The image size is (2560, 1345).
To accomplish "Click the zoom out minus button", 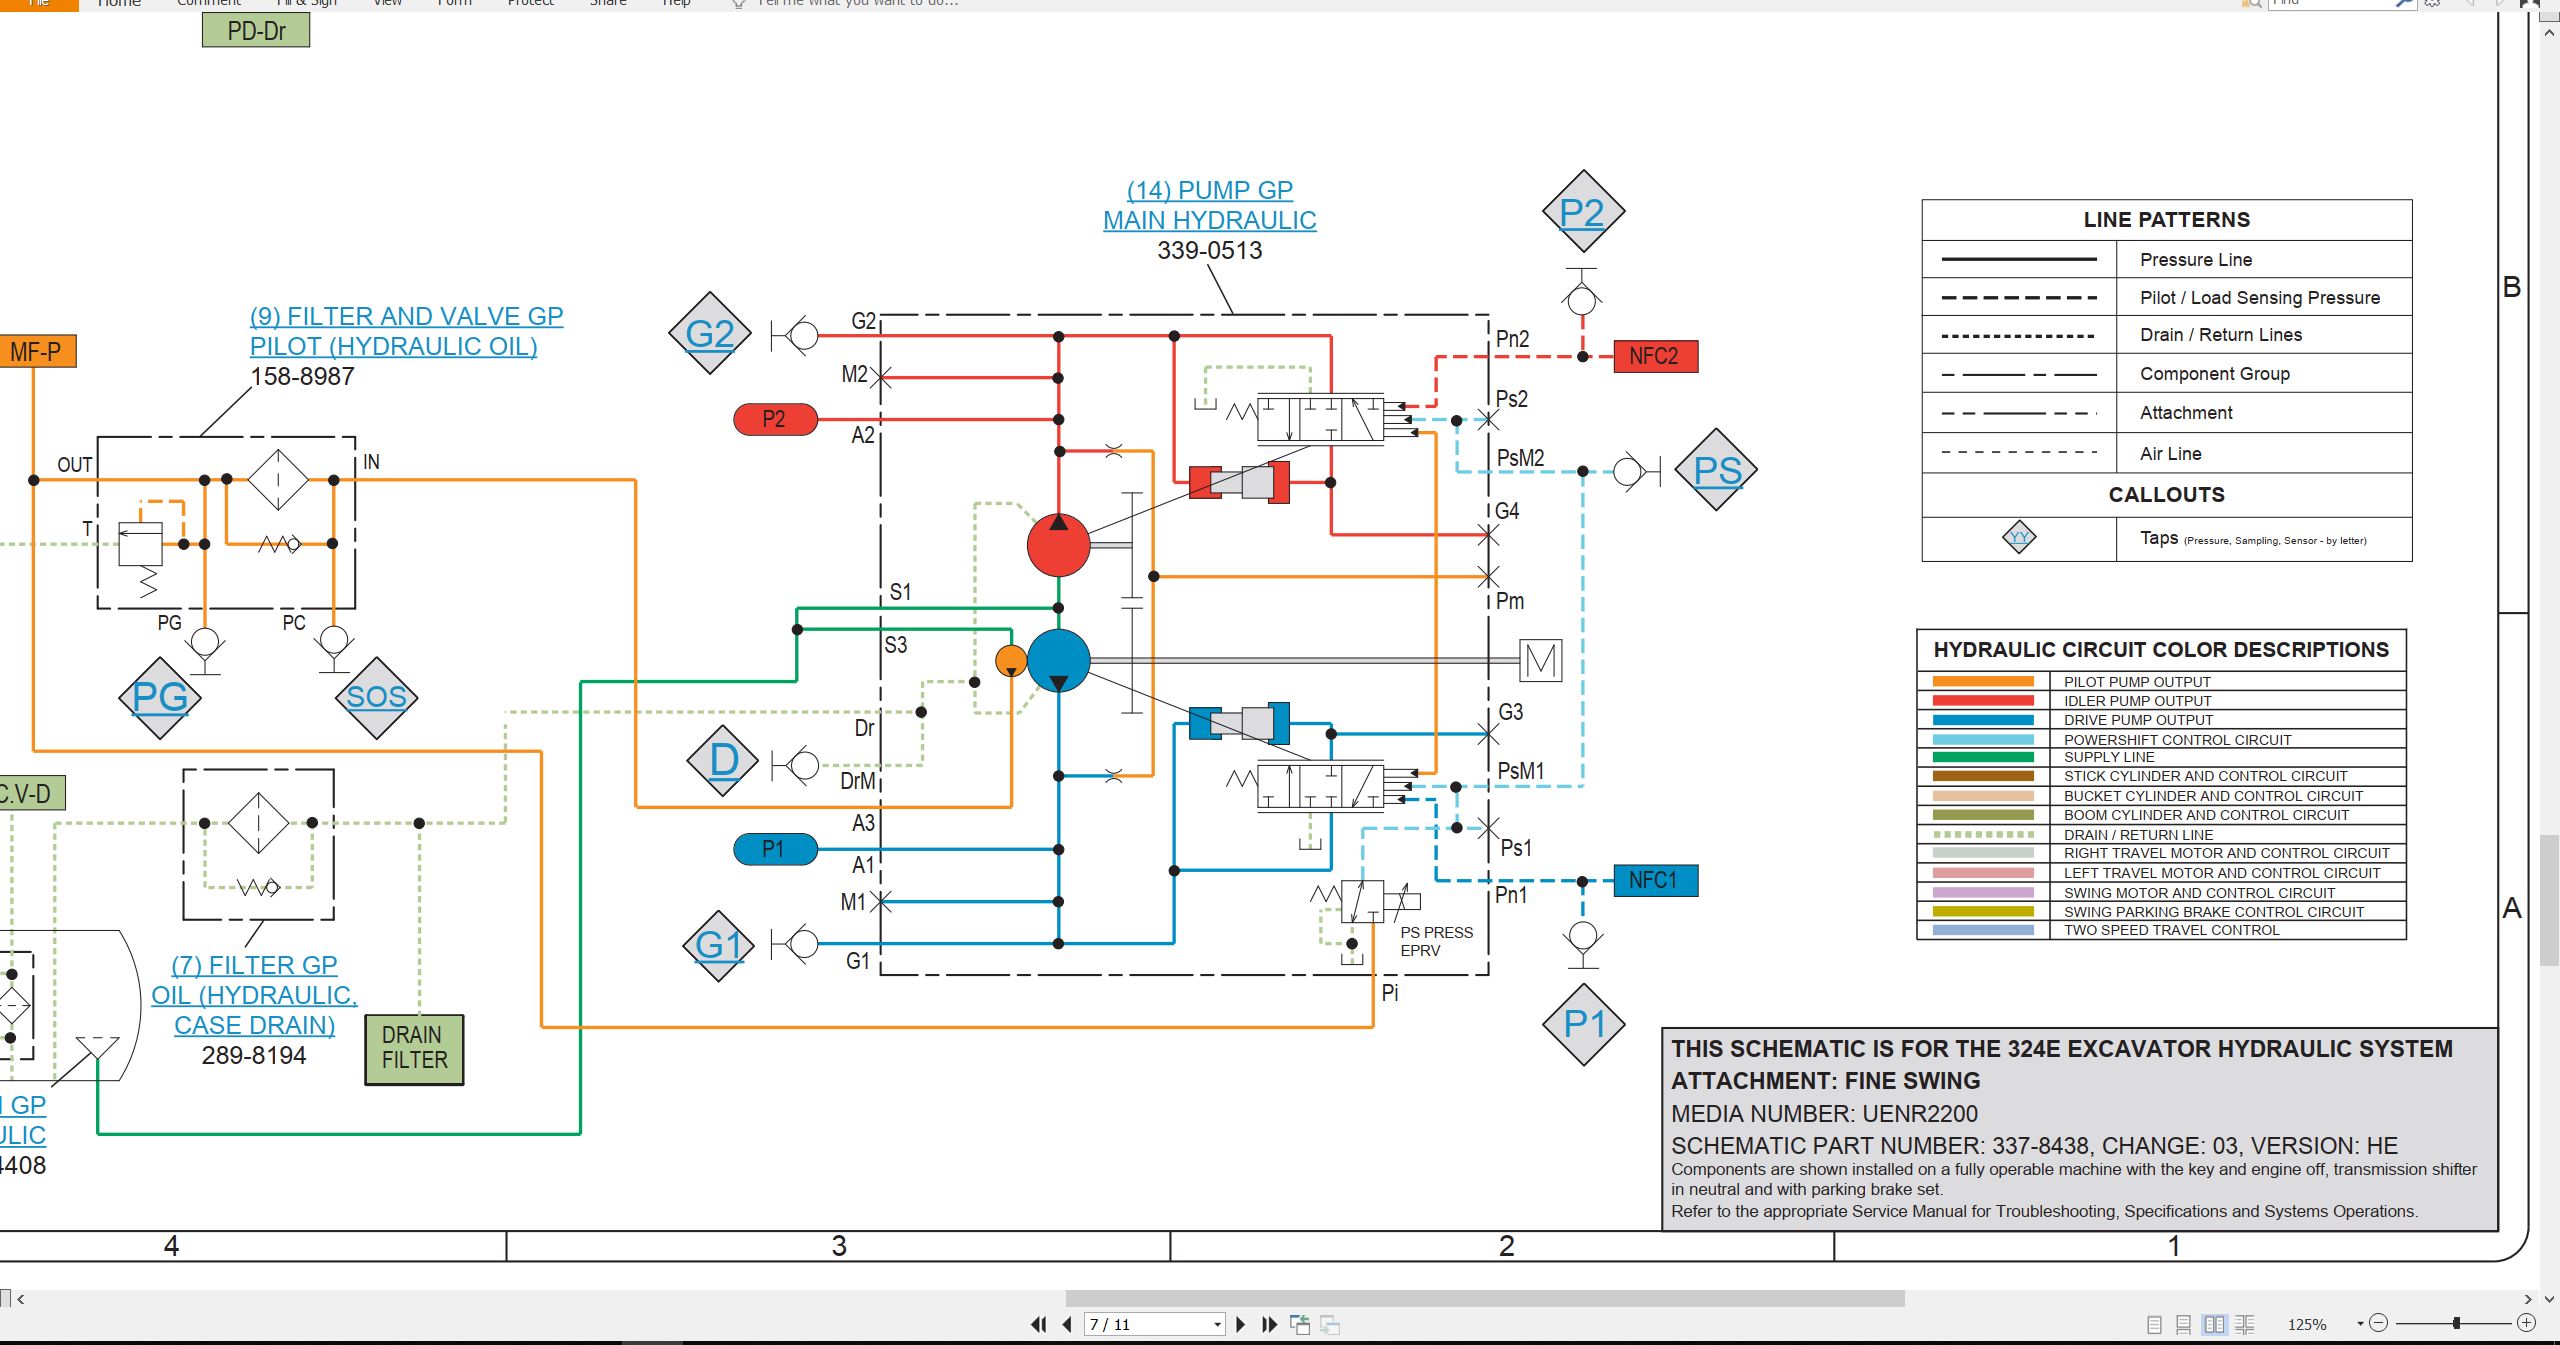I will 2379,1323.
